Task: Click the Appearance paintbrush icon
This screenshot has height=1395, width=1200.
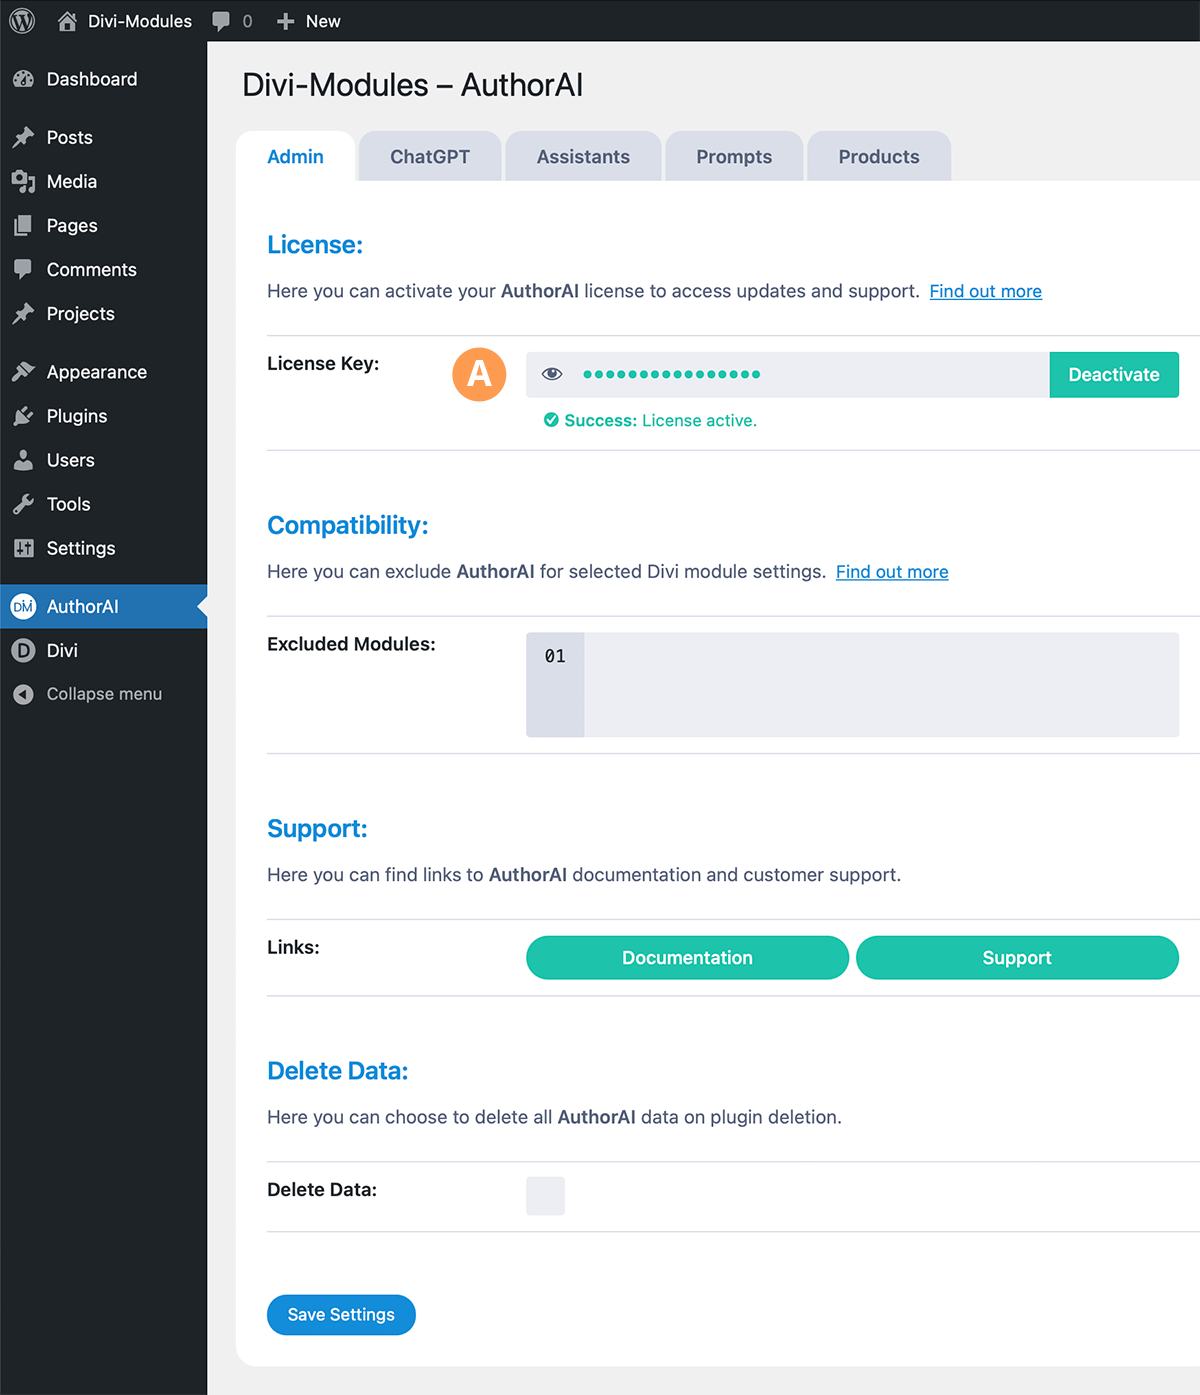Action: pyautogui.click(x=24, y=372)
